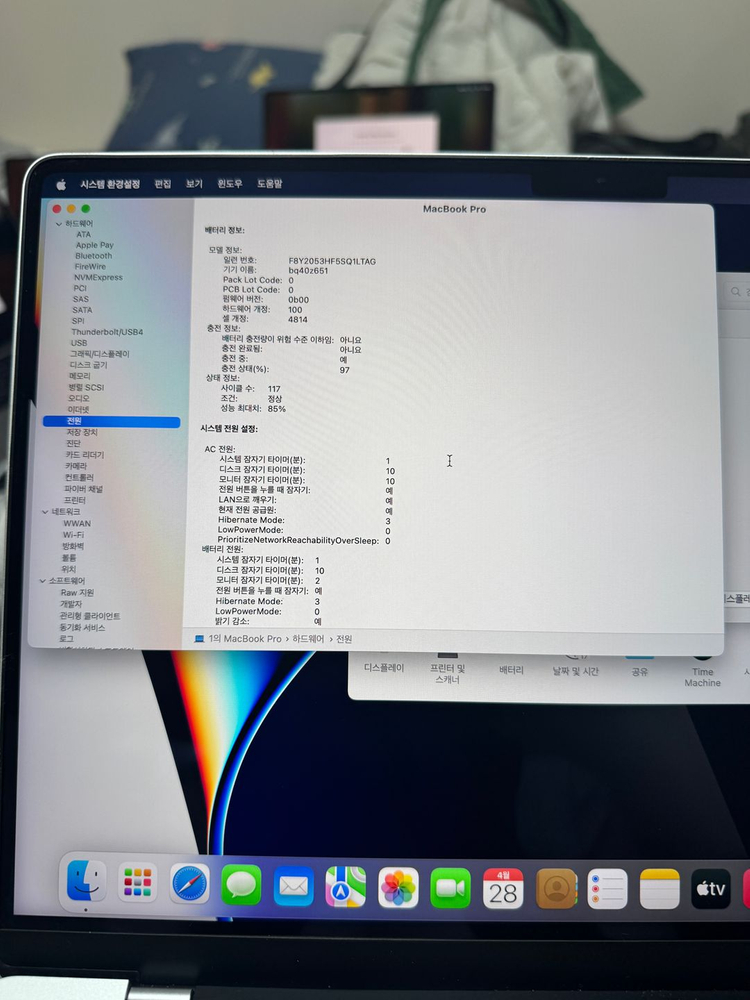Select 이더넷 in sidebar
The height and width of the screenshot is (1000, 750).
point(78,409)
